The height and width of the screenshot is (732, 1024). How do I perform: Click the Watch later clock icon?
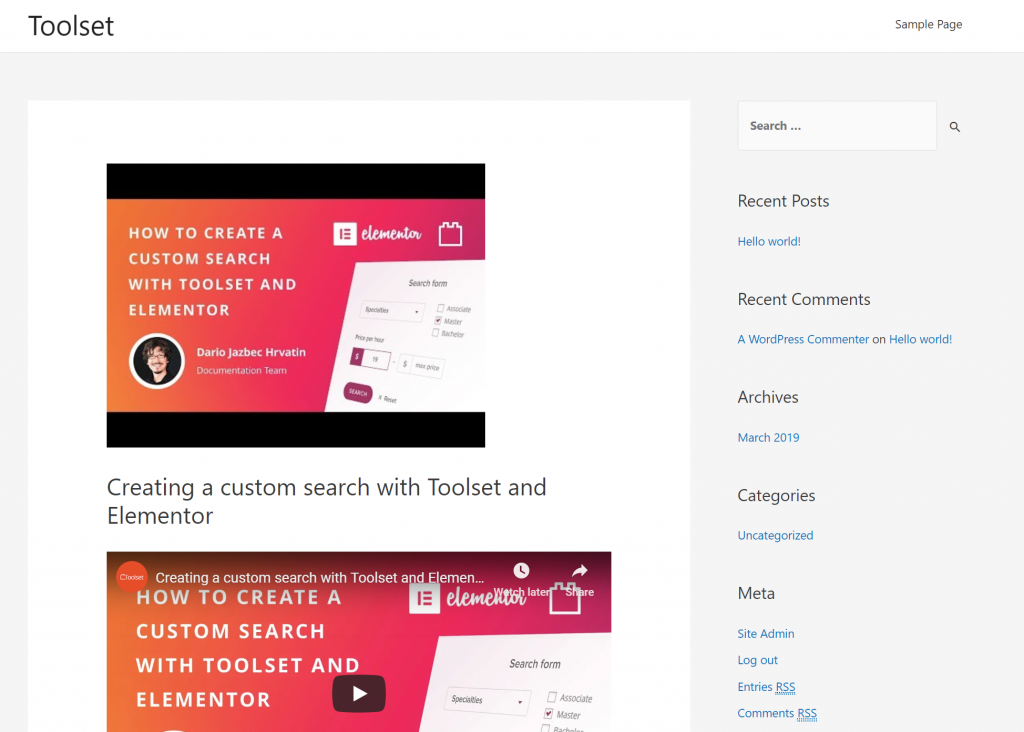pyautogui.click(x=521, y=571)
